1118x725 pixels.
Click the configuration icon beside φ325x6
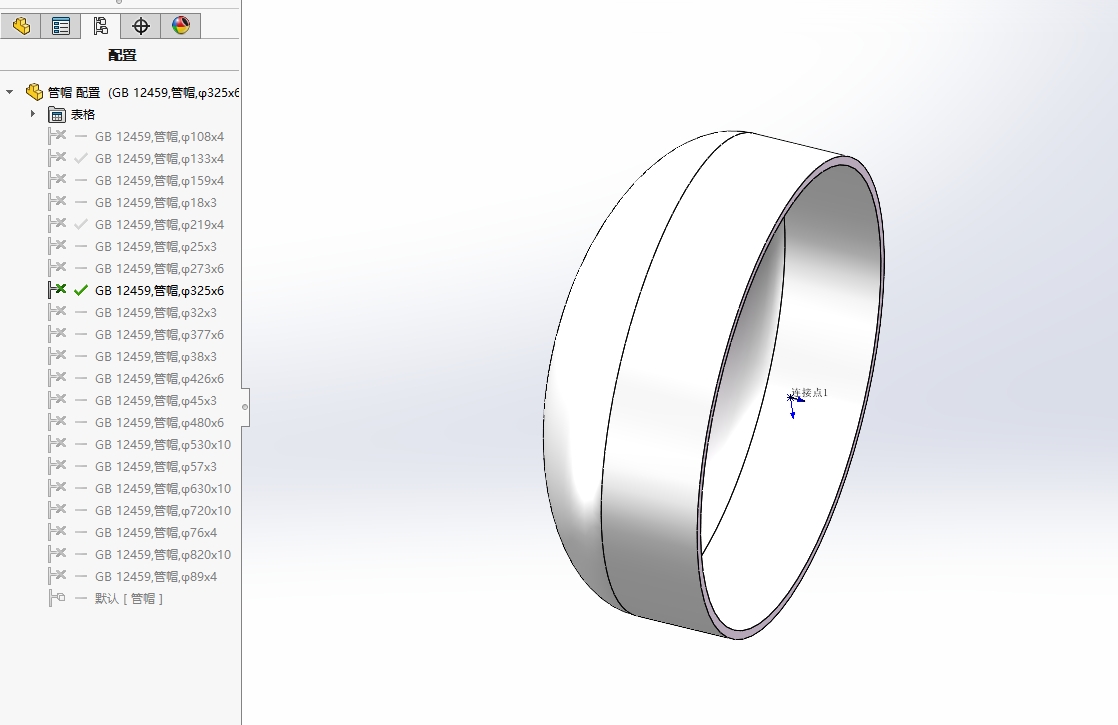point(57,290)
